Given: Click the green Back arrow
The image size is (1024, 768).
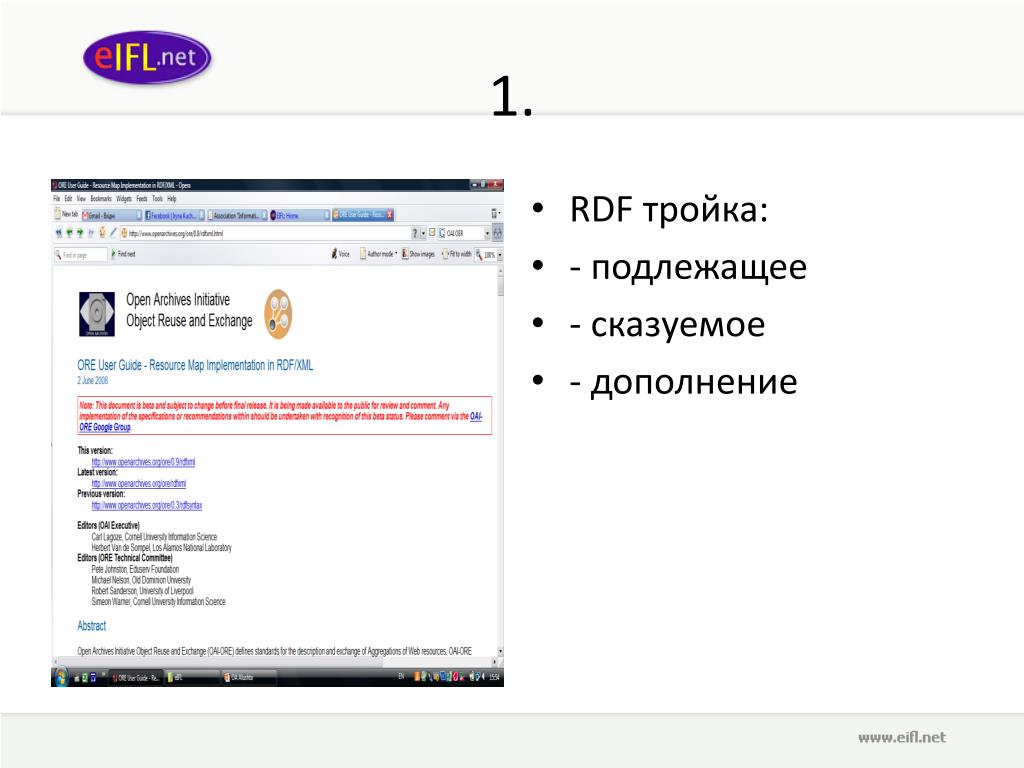Looking at the screenshot, I should tap(69, 233).
